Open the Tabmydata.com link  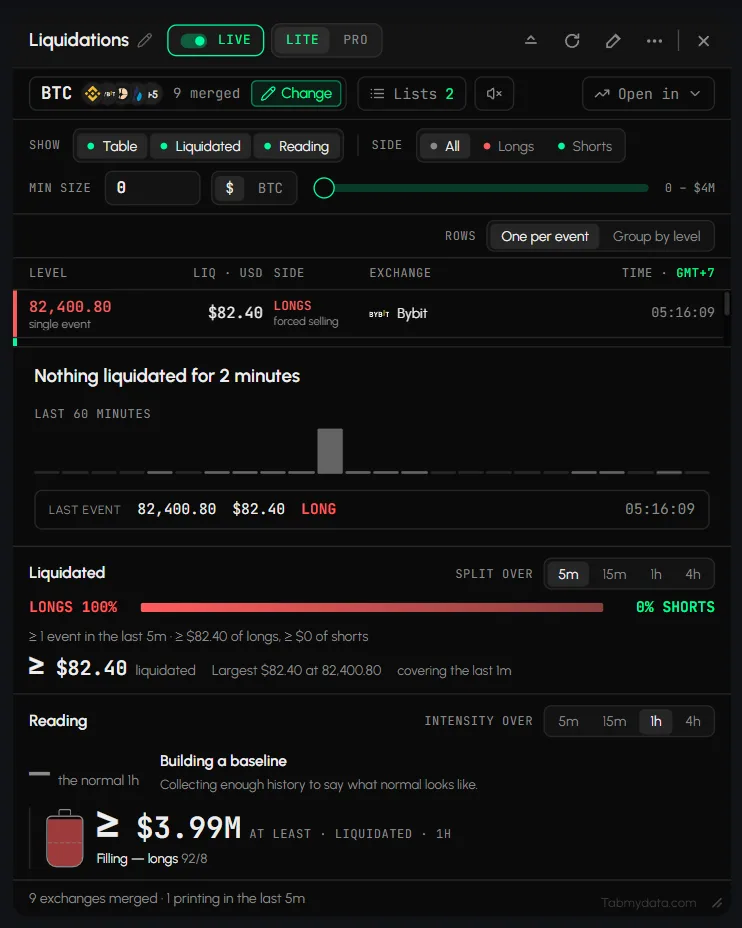click(x=649, y=903)
